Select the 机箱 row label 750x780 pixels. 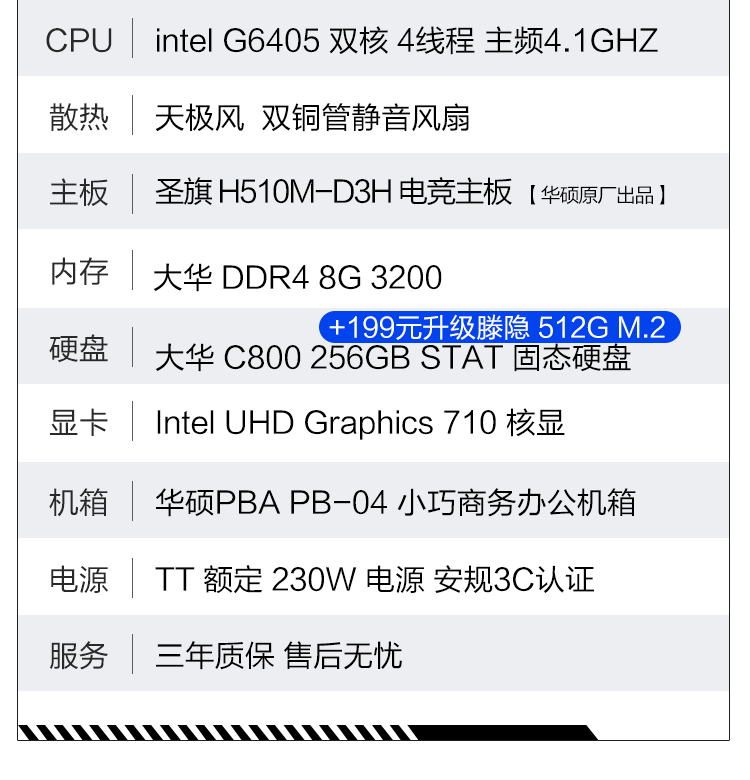pos(79,501)
